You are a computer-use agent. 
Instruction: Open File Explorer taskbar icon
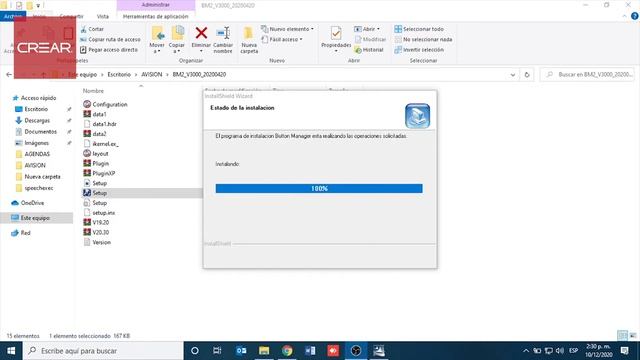pyautogui.click(x=264, y=351)
